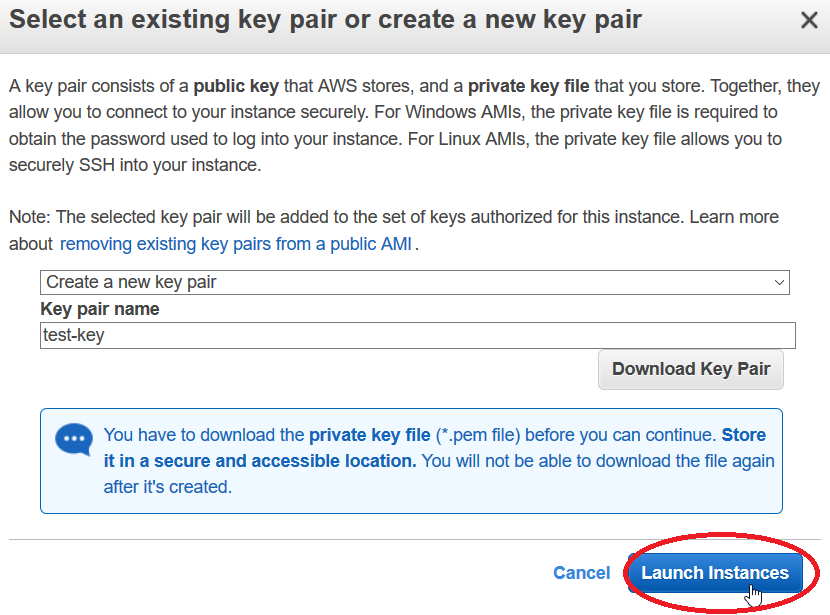The height and width of the screenshot is (615, 830).
Task: Click the bold 'public key' text in the description
Action: pos(236,86)
